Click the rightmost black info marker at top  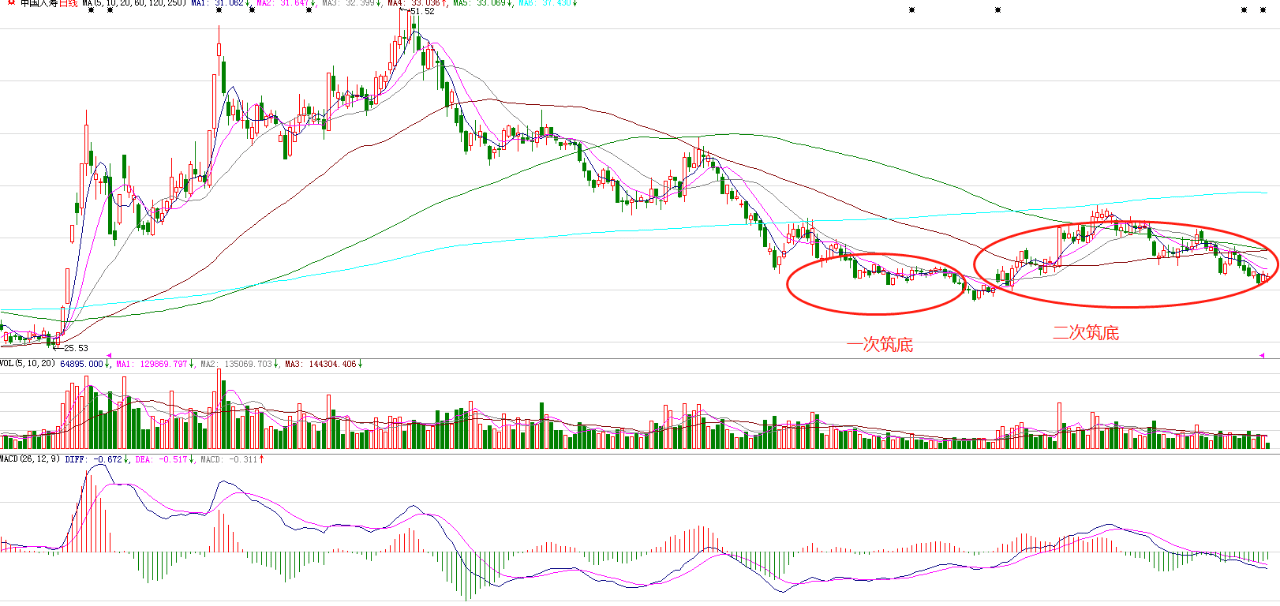(1259, 11)
